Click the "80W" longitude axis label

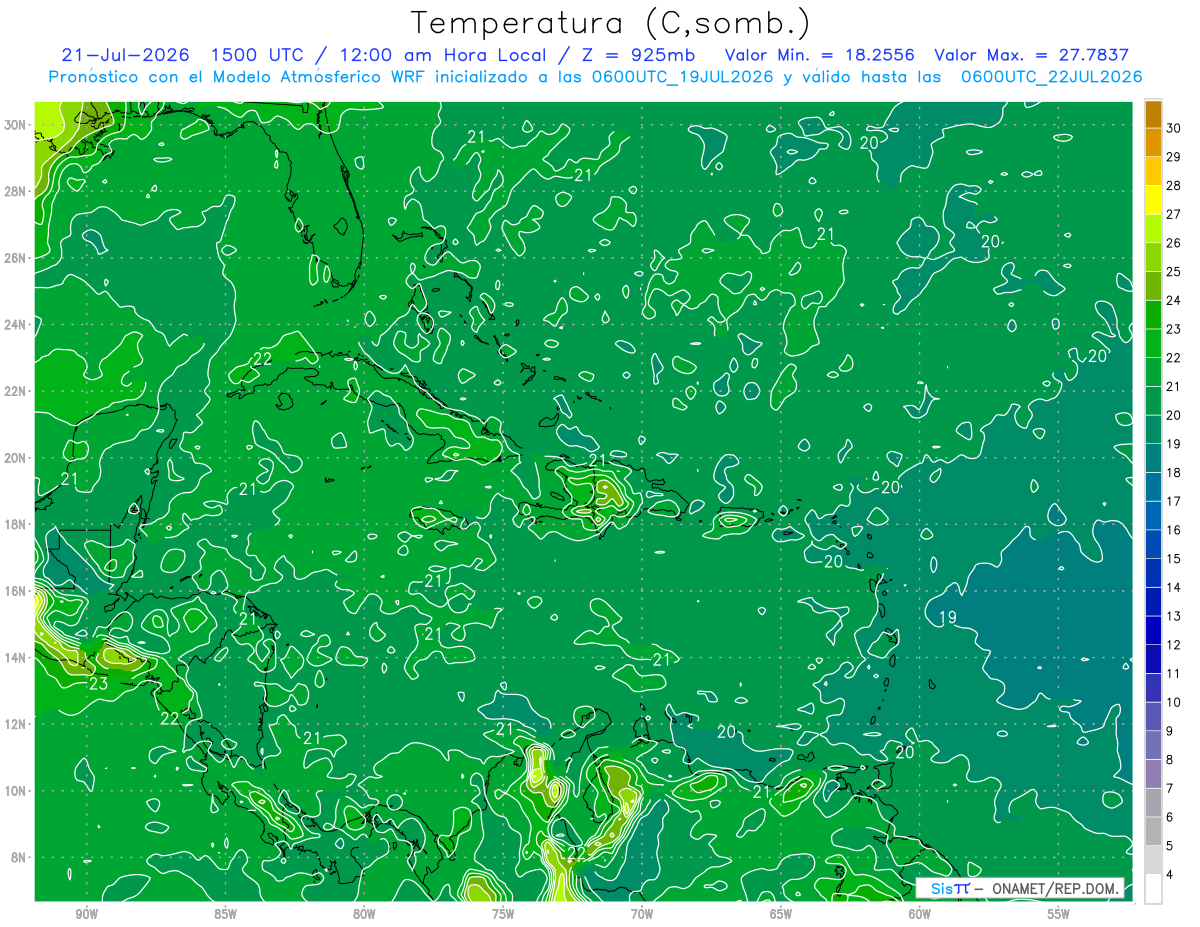364,914
